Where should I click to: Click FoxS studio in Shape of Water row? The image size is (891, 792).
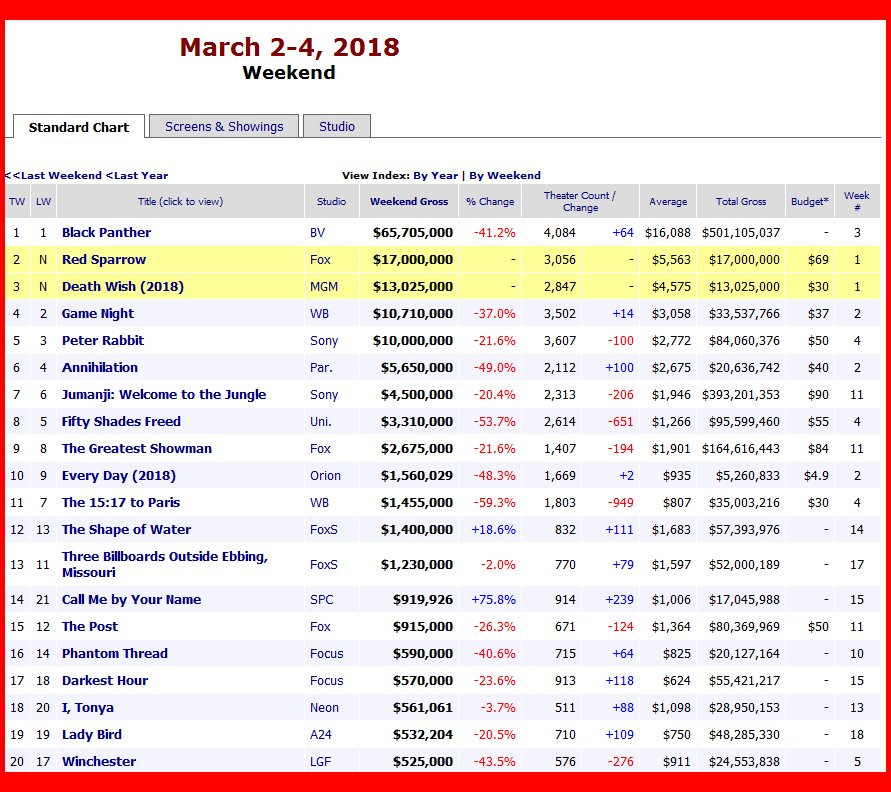324,530
